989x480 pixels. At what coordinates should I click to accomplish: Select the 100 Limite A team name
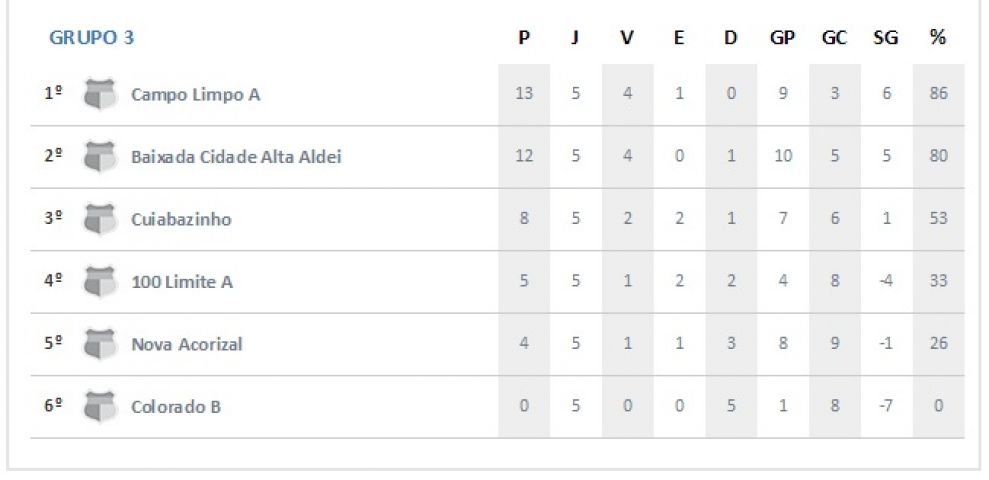[x=182, y=281]
